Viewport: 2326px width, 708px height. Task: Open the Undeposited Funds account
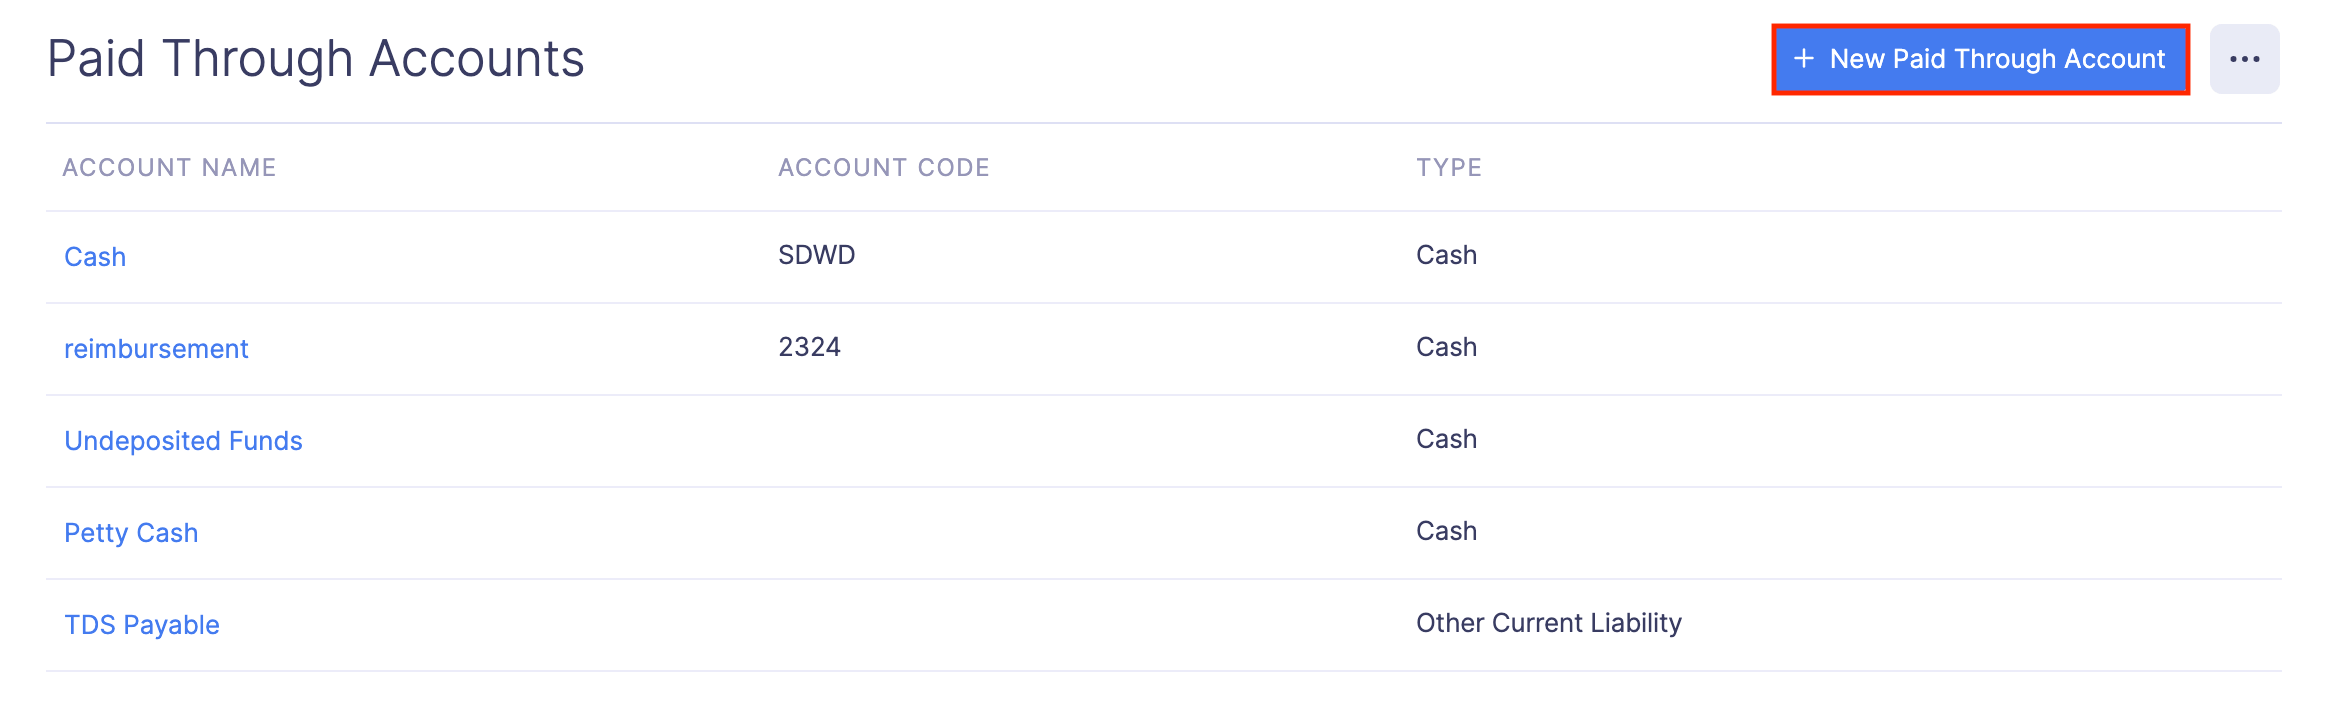tap(183, 440)
